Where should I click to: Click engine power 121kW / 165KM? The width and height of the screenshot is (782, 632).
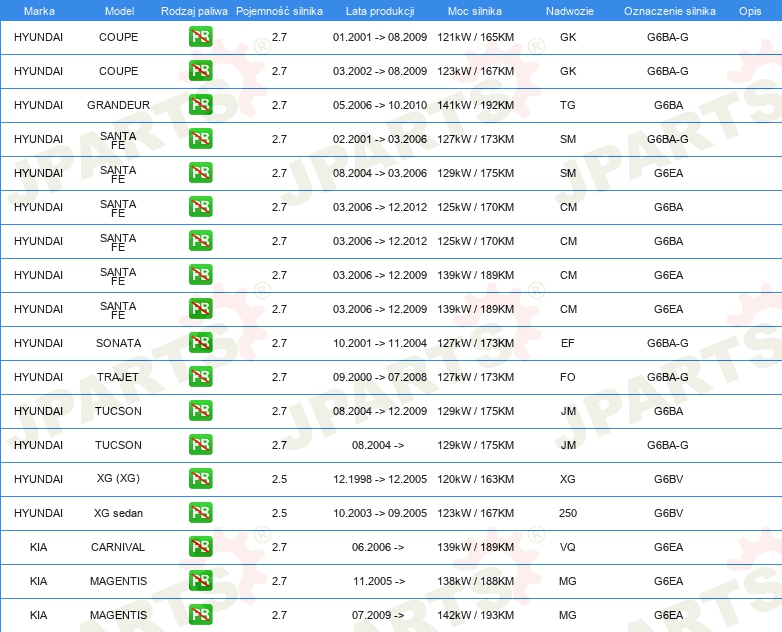[x=475, y=37]
